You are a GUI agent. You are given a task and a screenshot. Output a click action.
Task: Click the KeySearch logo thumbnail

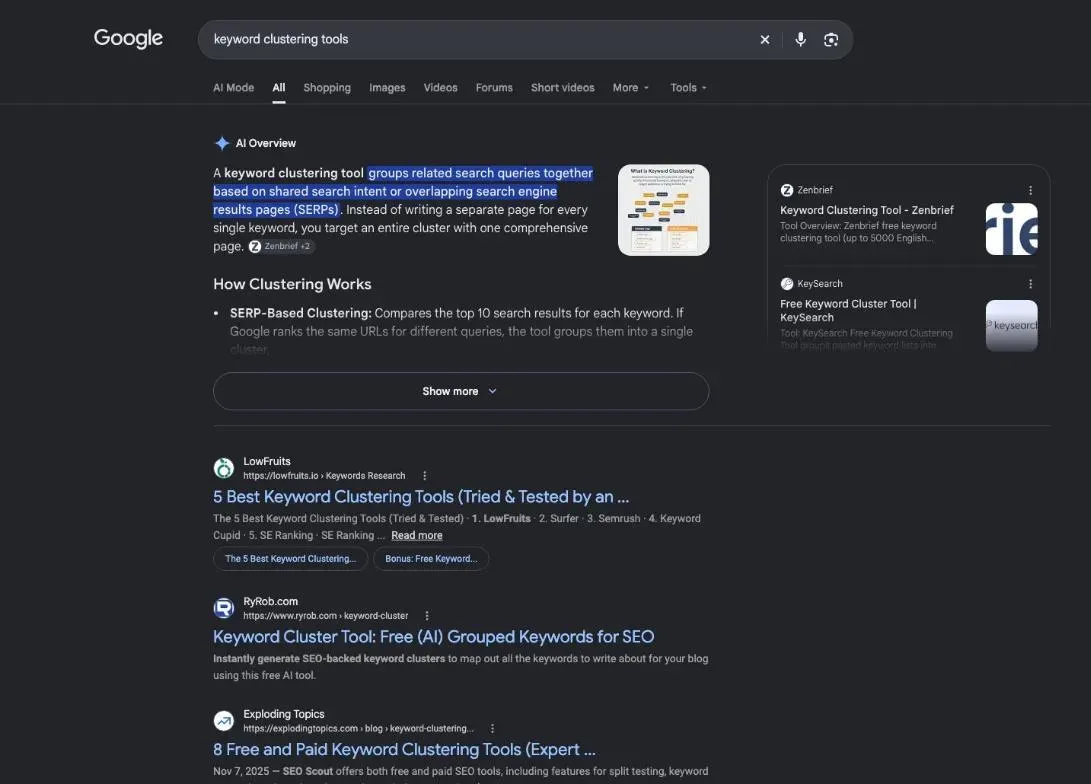click(x=1011, y=326)
